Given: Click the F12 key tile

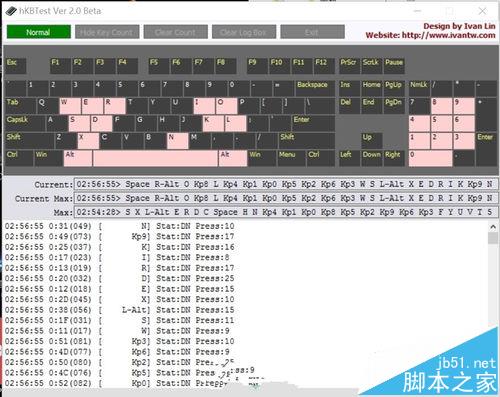Looking at the screenshot, I should coord(324,66).
